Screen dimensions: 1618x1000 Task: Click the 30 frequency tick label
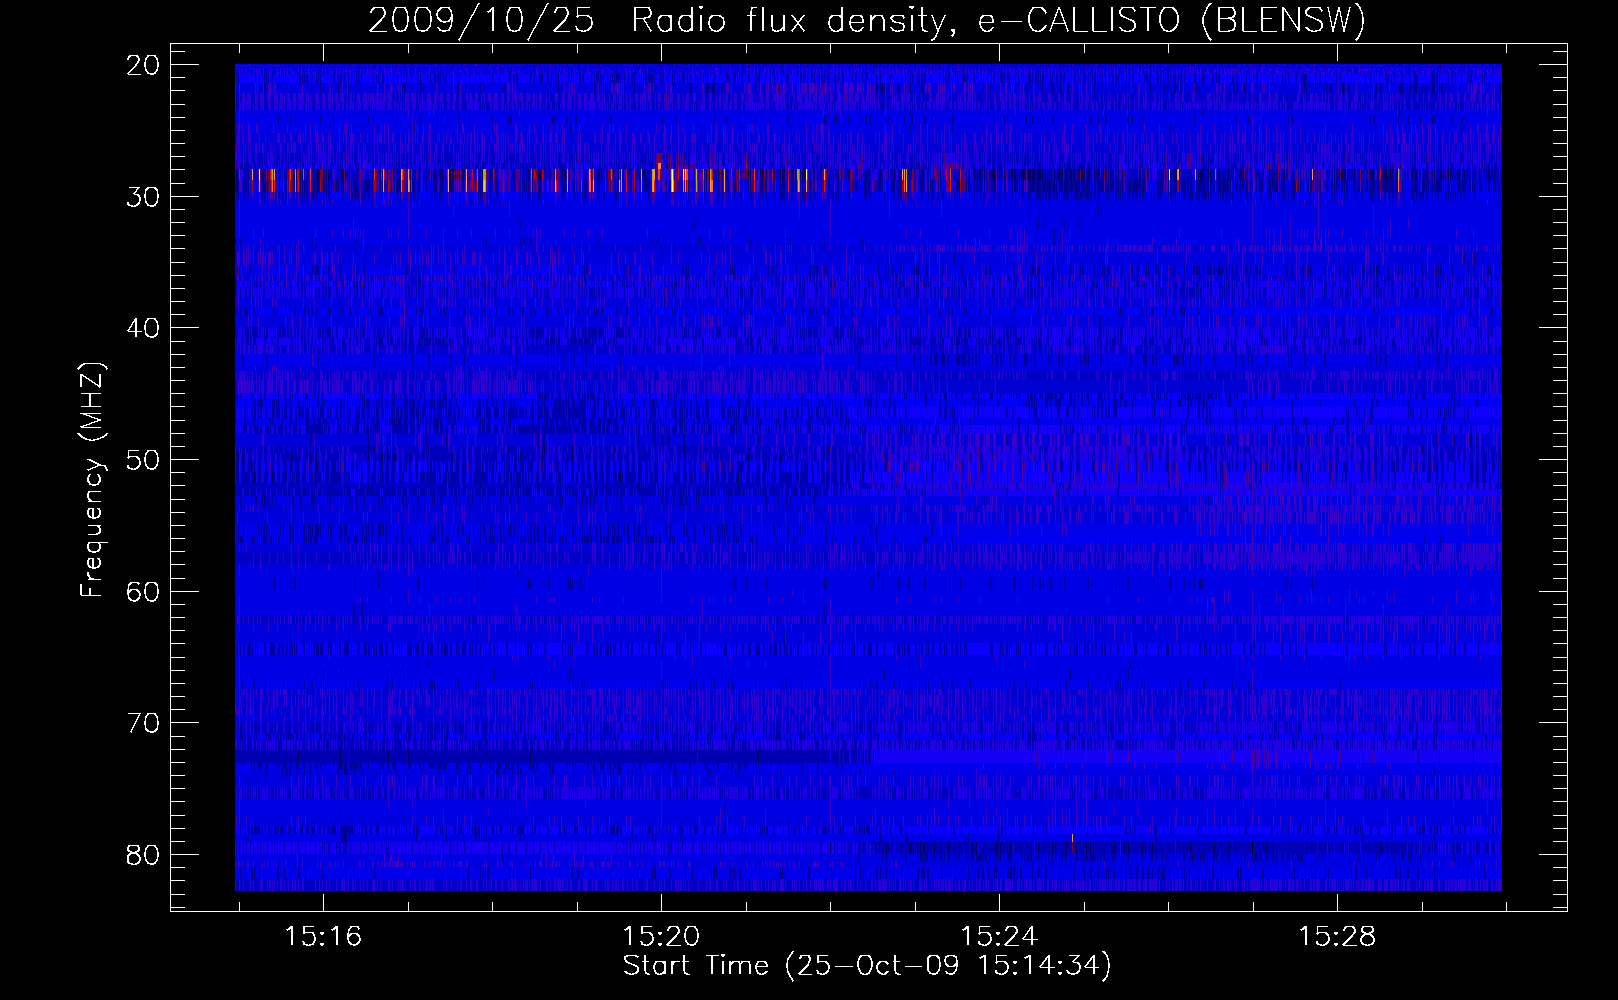144,197
